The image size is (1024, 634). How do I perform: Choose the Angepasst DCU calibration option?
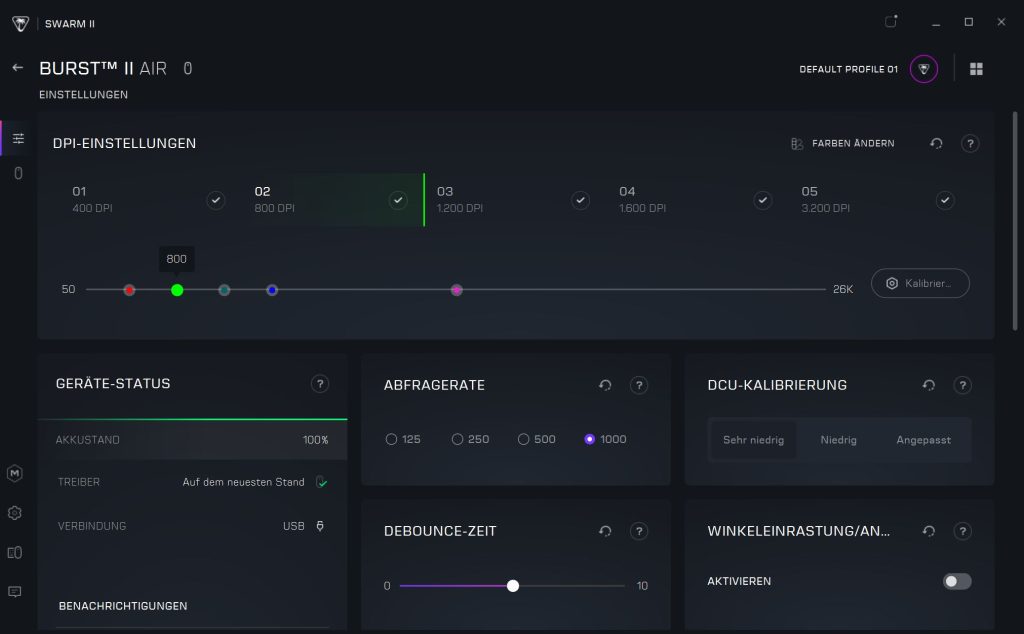pyautogui.click(x=923, y=440)
